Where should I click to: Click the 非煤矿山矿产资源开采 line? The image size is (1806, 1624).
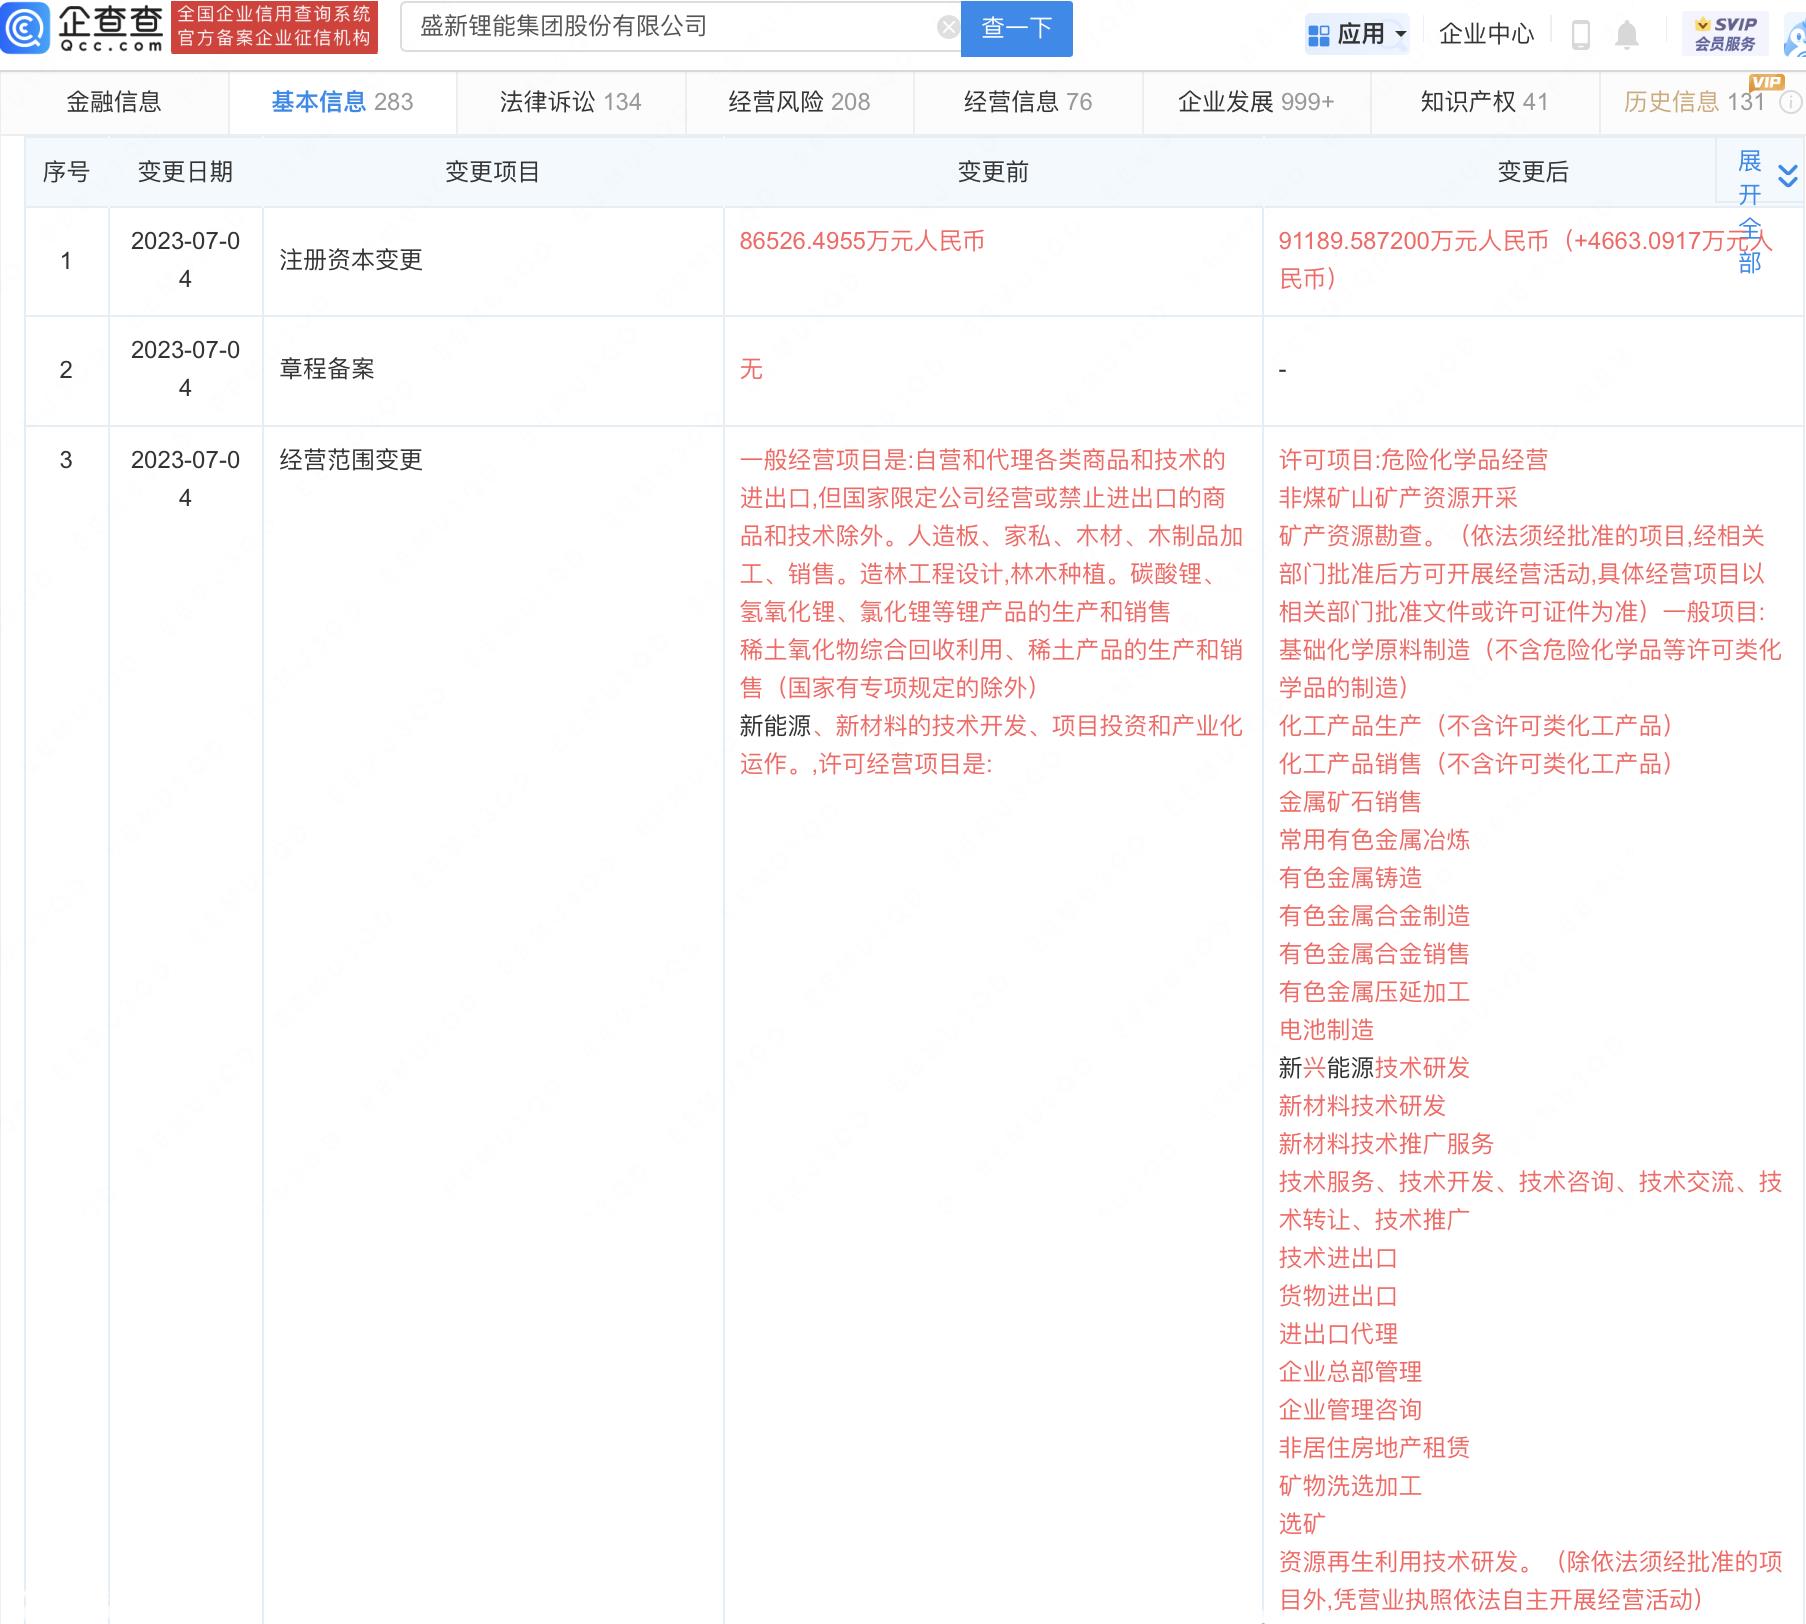click(x=1398, y=498)
